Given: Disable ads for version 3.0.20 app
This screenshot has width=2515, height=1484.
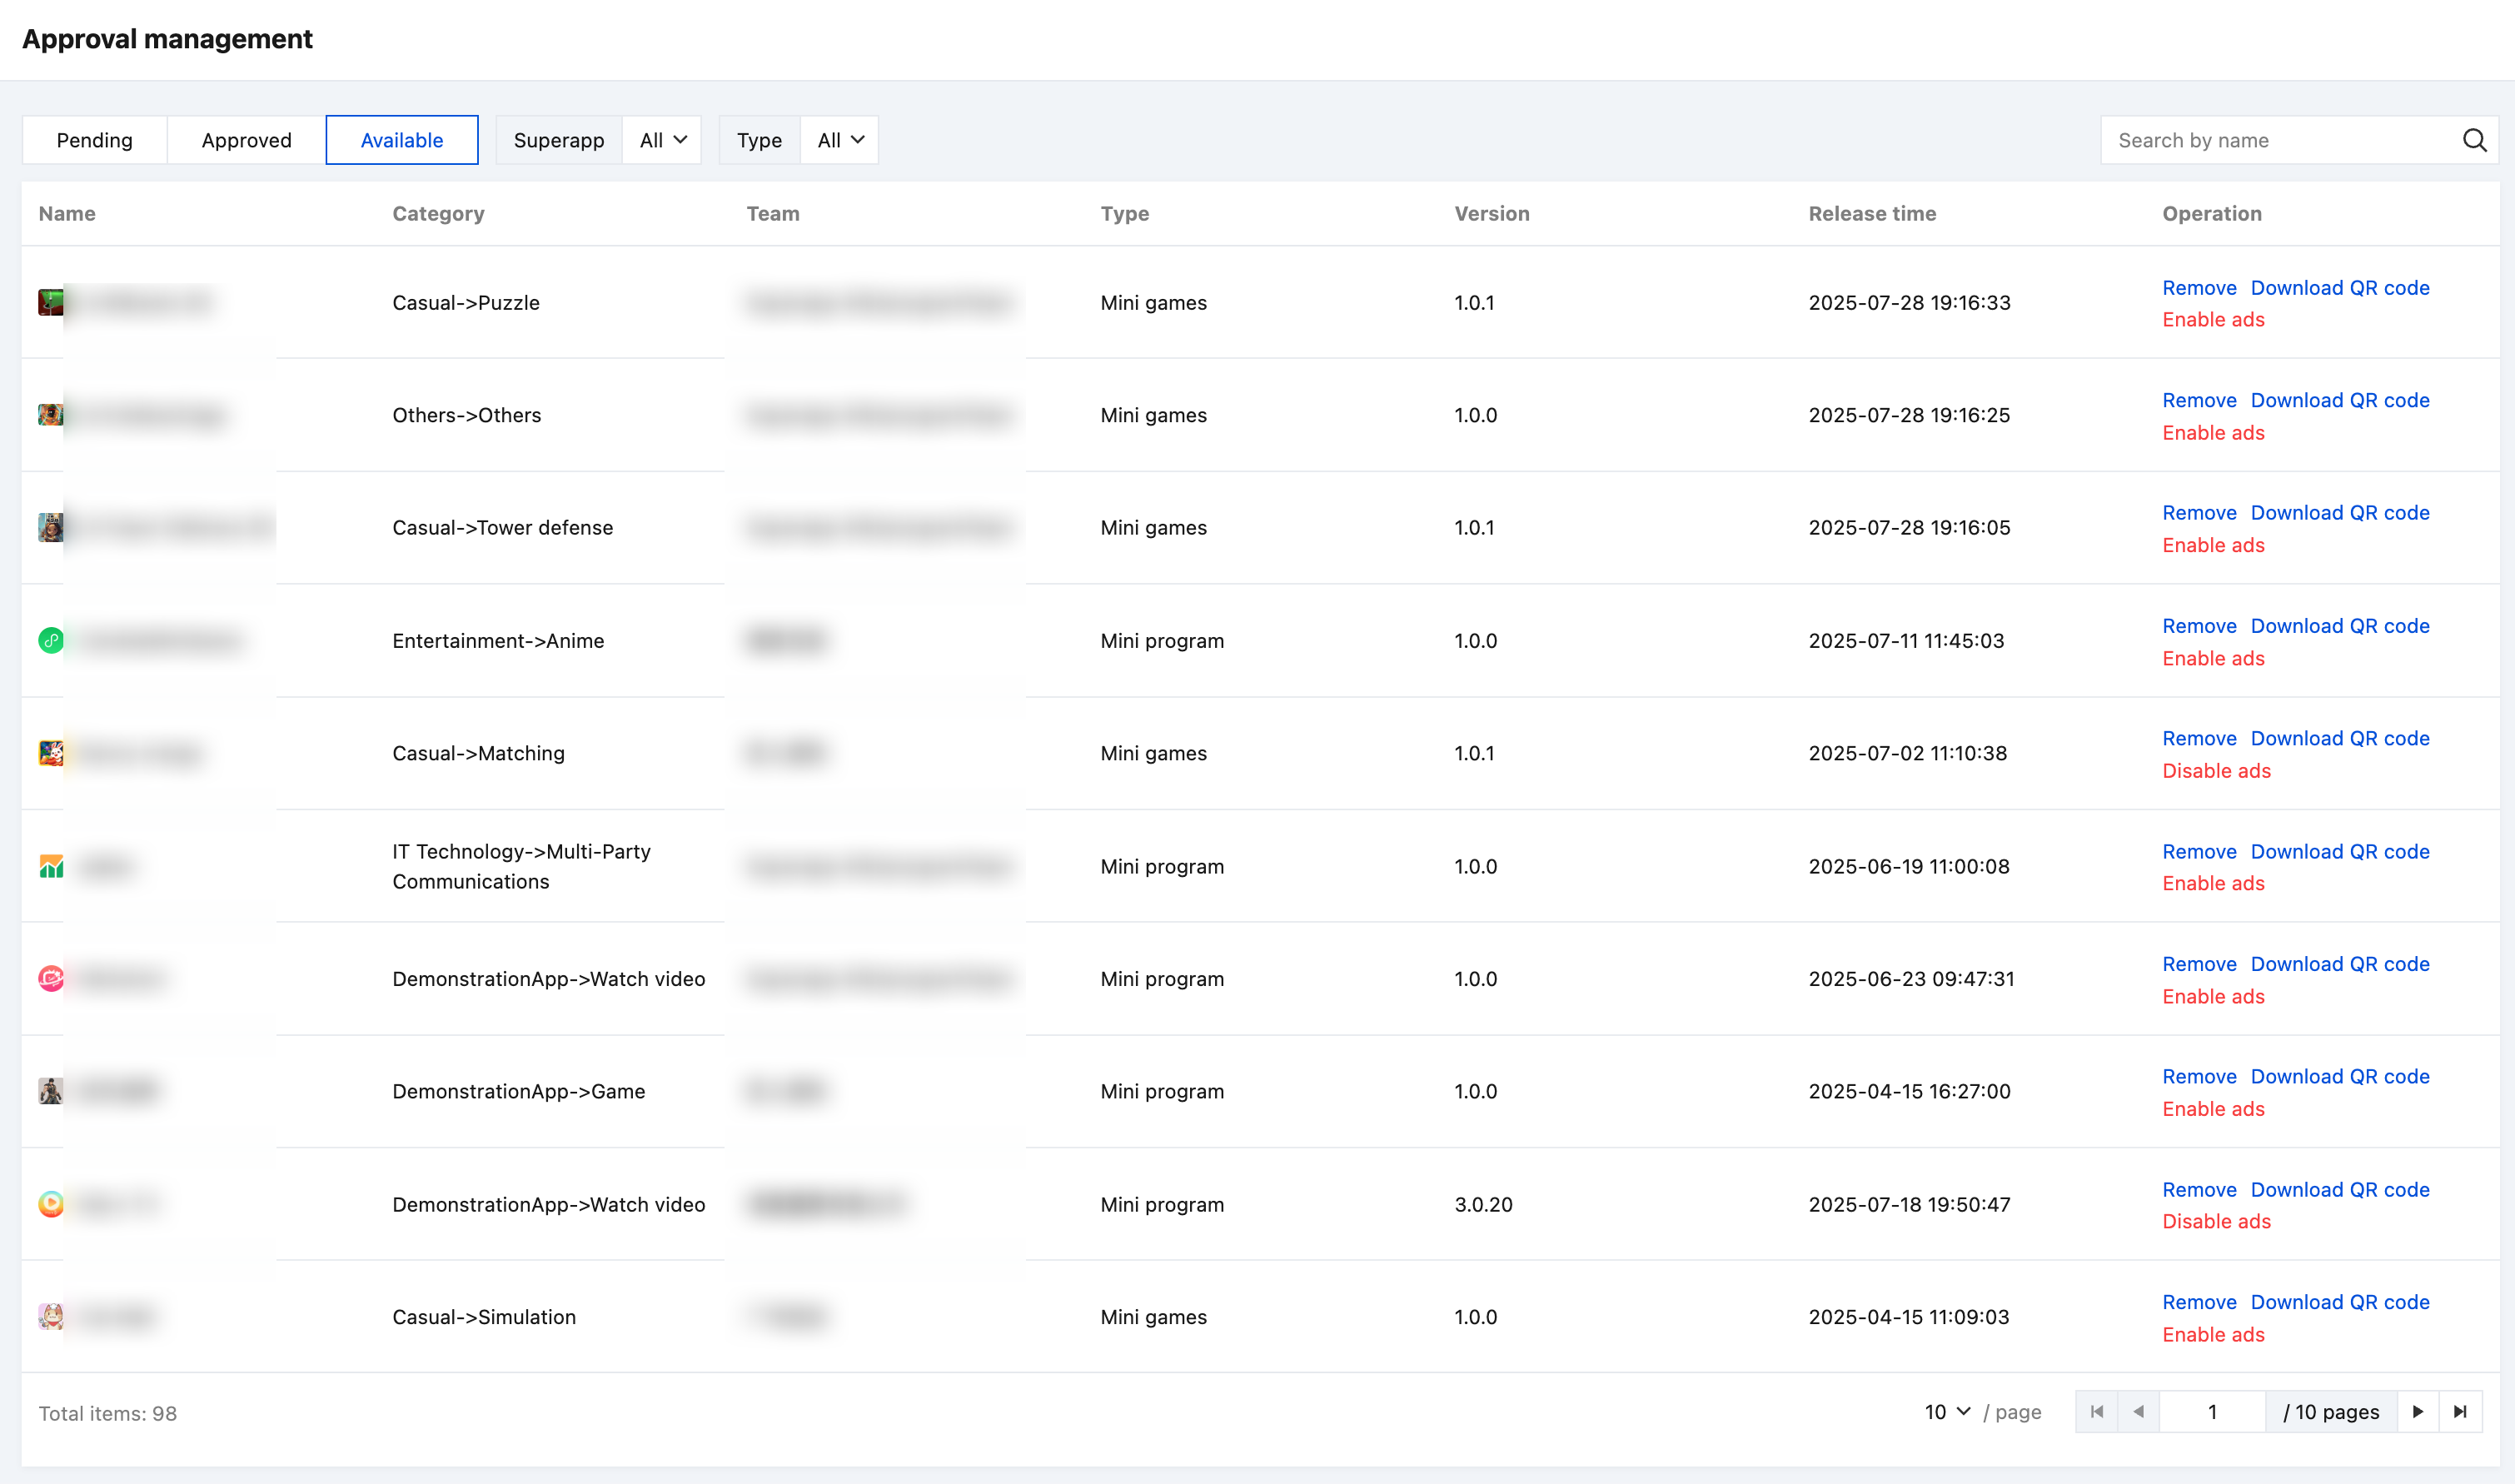Looking at the screenshot, I should 2215,1221.
